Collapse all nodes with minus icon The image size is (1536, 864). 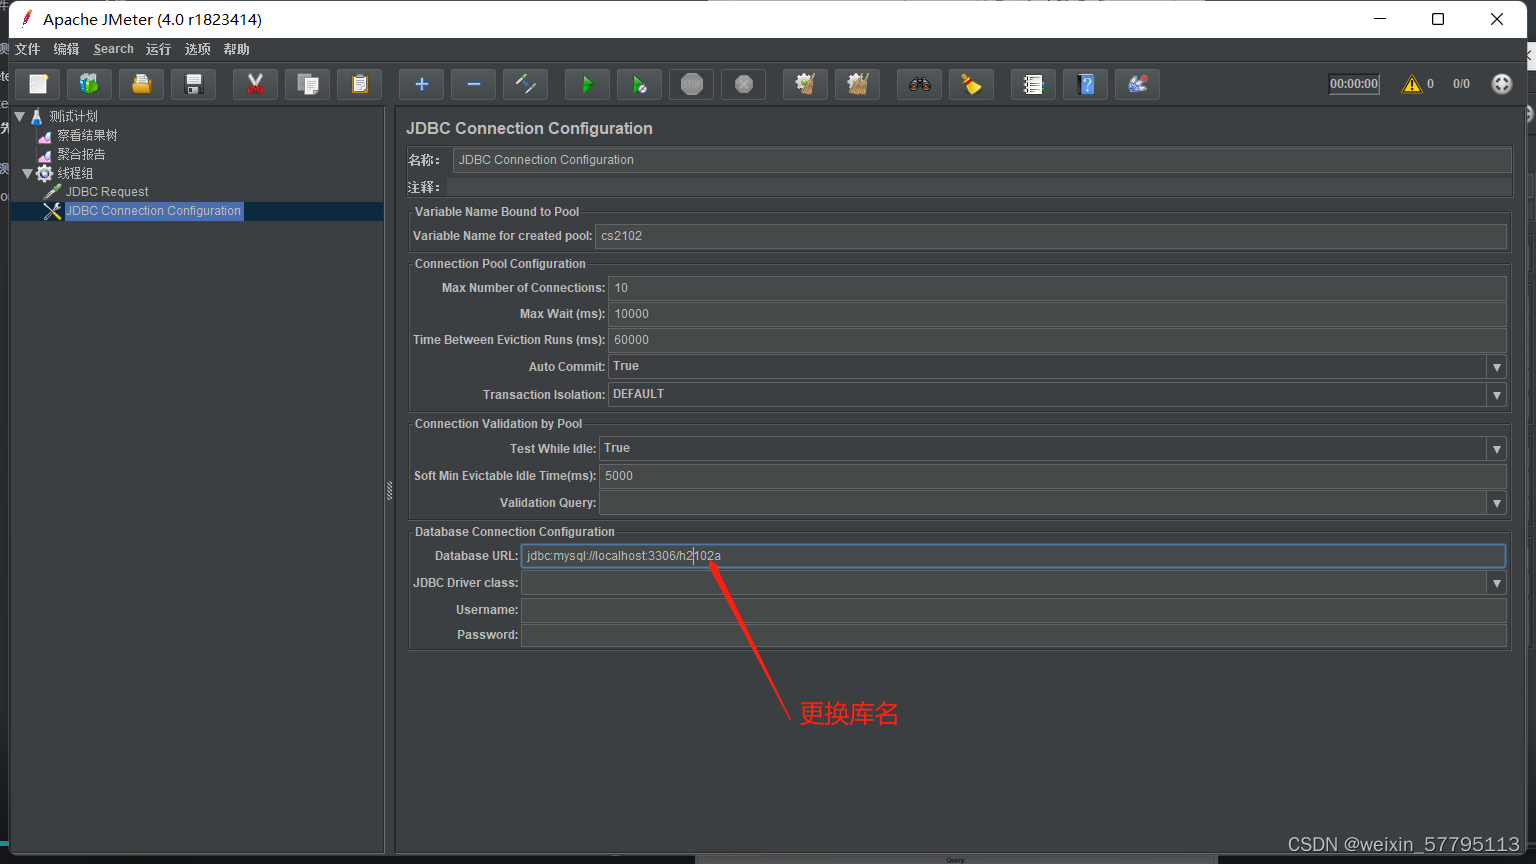(x=474, y=84)
